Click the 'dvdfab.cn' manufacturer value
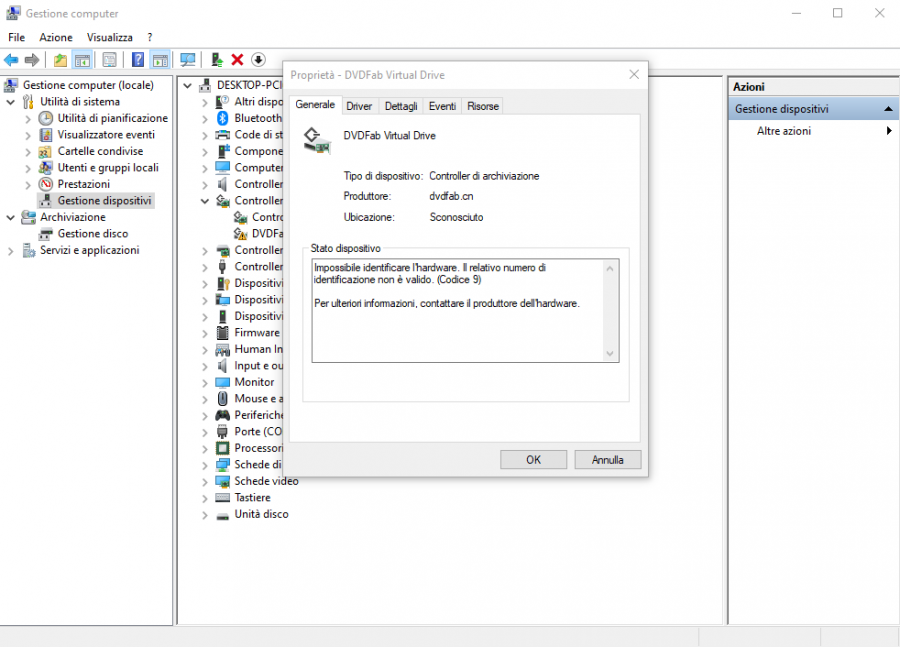 (451, 196)
